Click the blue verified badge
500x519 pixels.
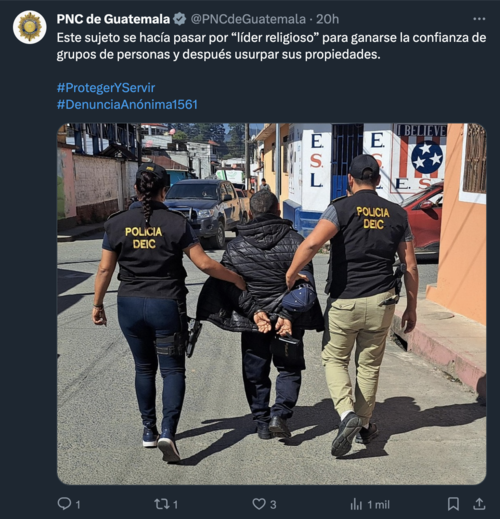tap(180, 19)
